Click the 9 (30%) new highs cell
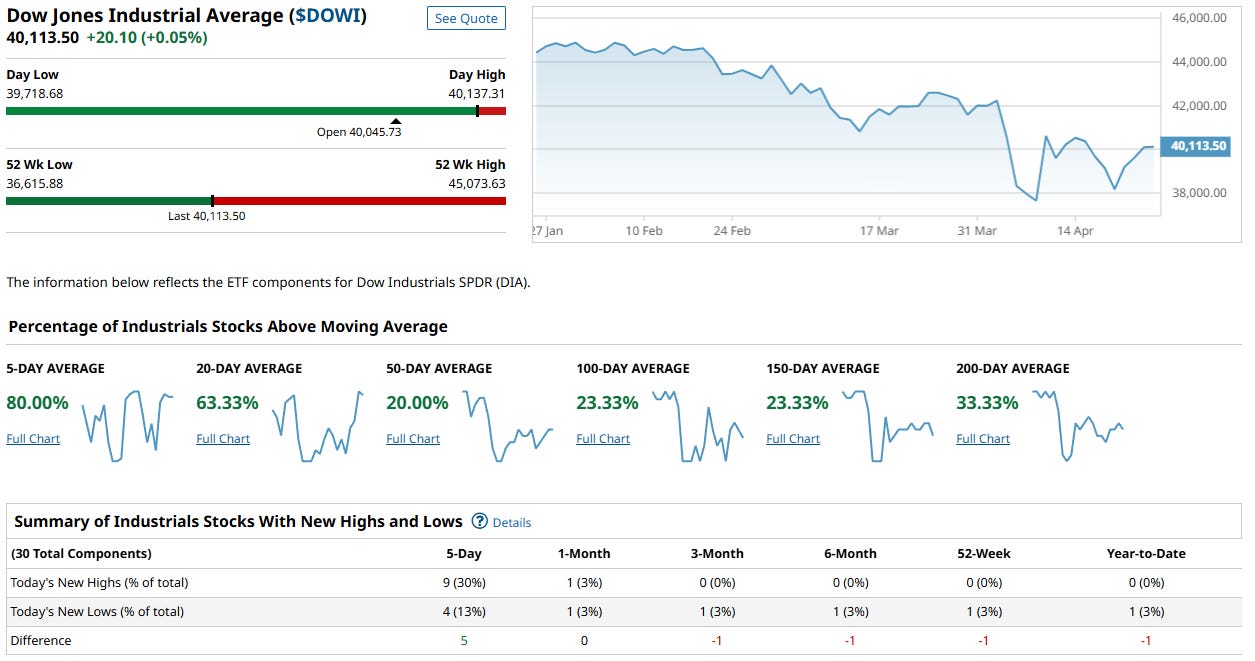The height and width of the screenshot is (661, 1255). click(464, 582)
